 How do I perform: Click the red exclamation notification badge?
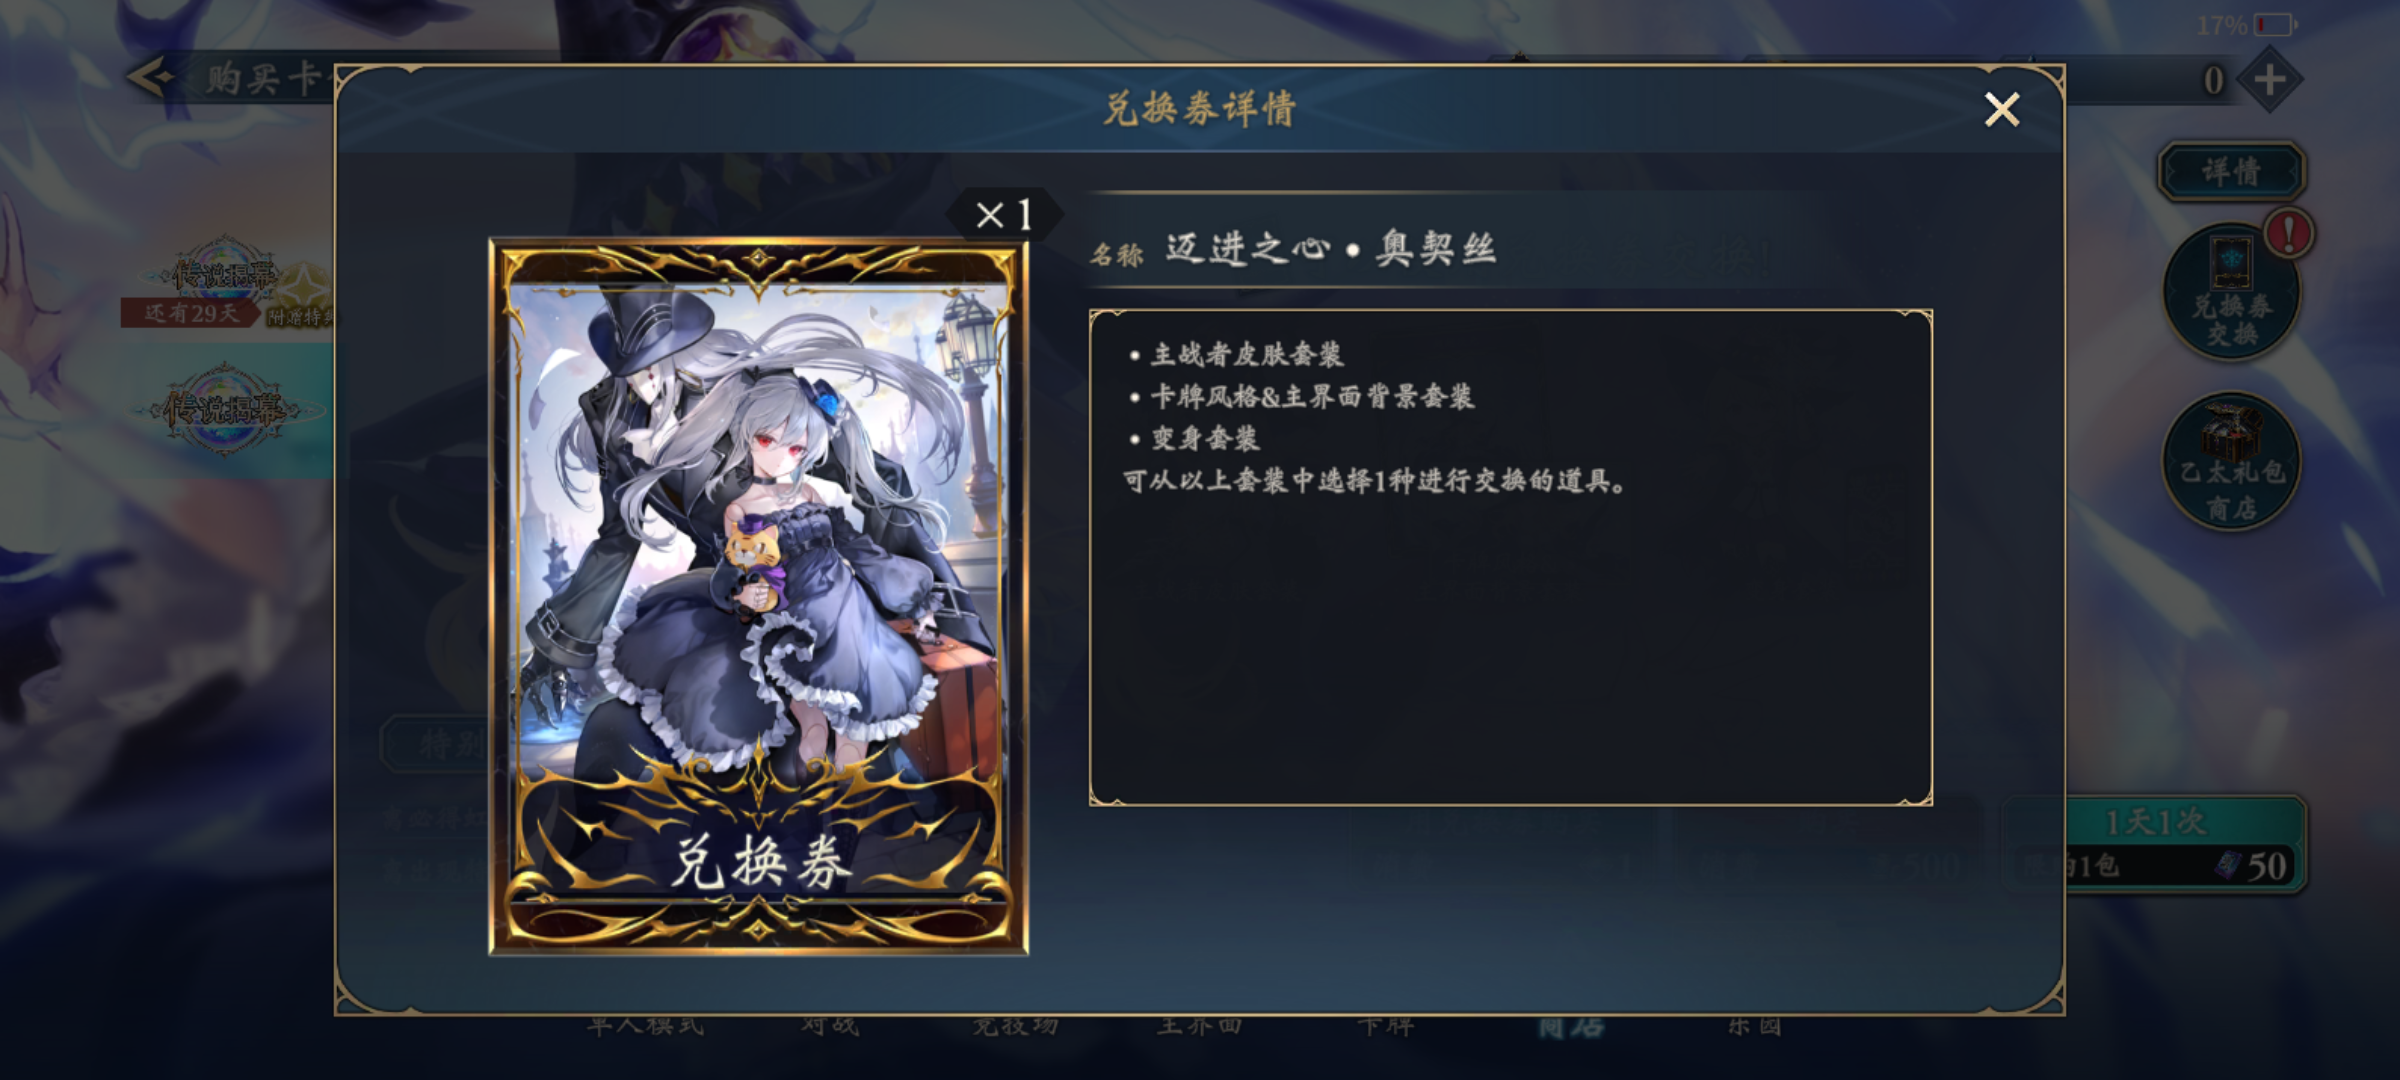pyautogui.click(x=2288, y=233)
